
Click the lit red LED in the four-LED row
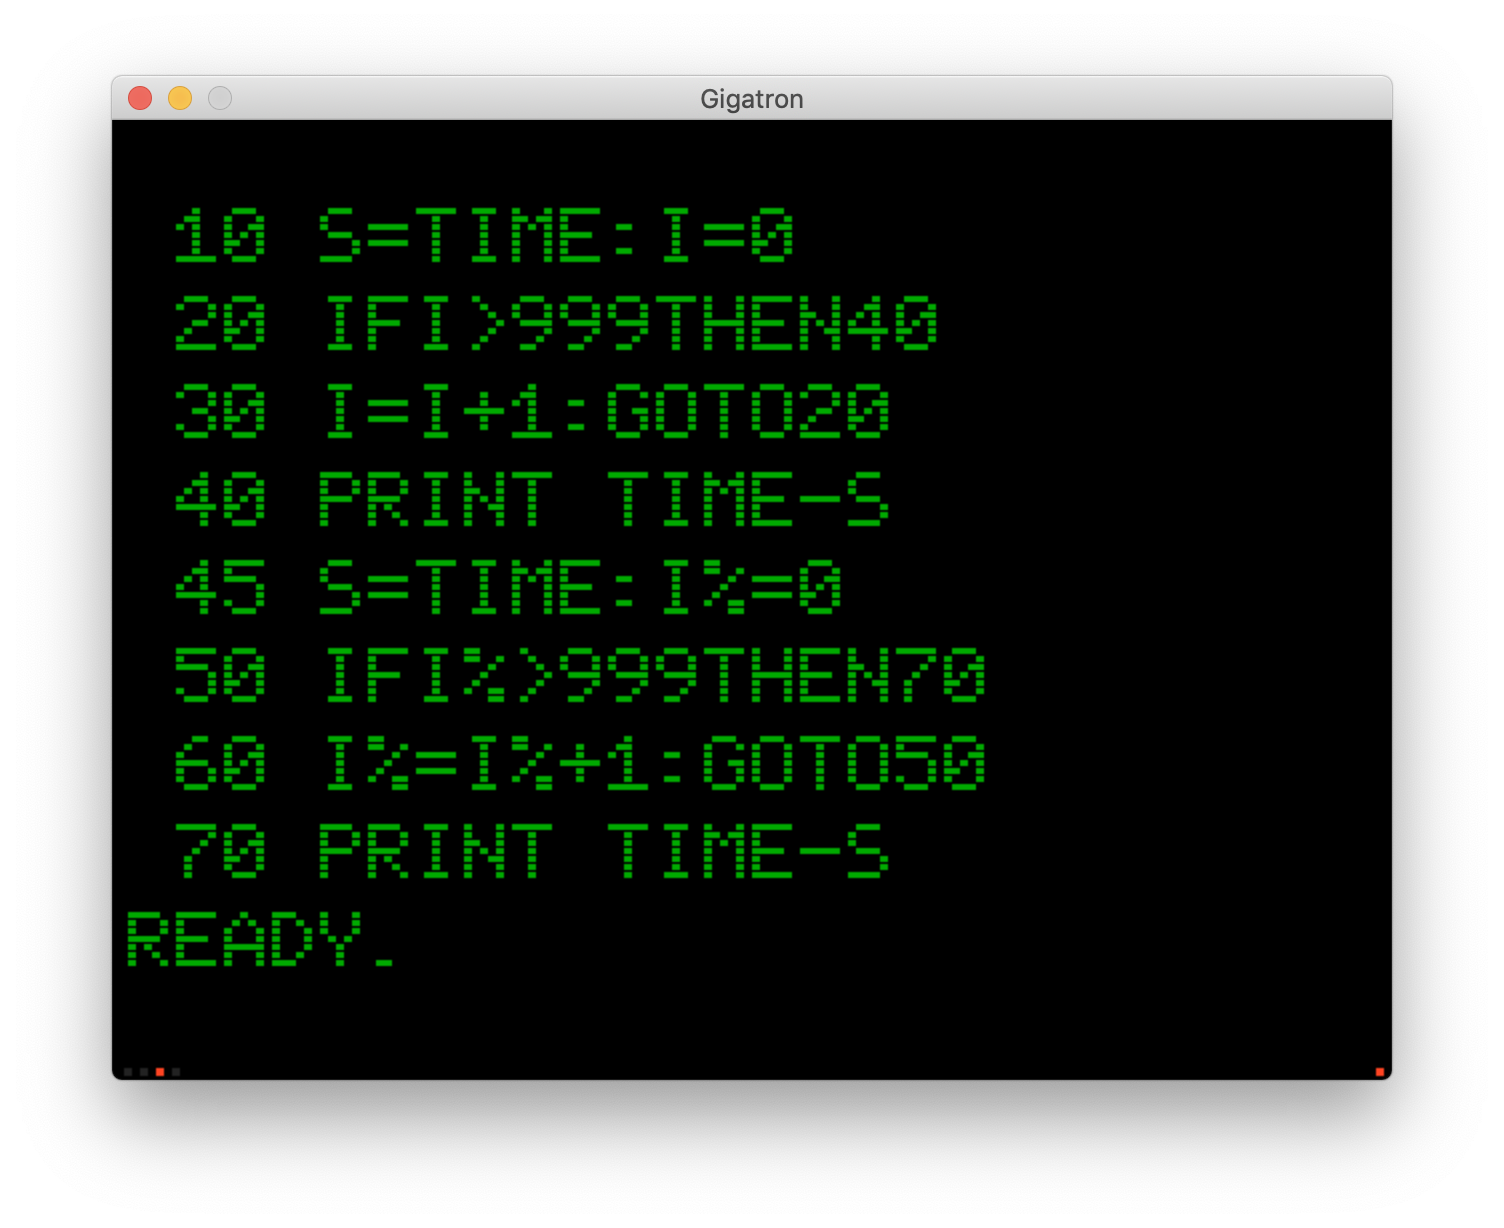[160, 1072]
